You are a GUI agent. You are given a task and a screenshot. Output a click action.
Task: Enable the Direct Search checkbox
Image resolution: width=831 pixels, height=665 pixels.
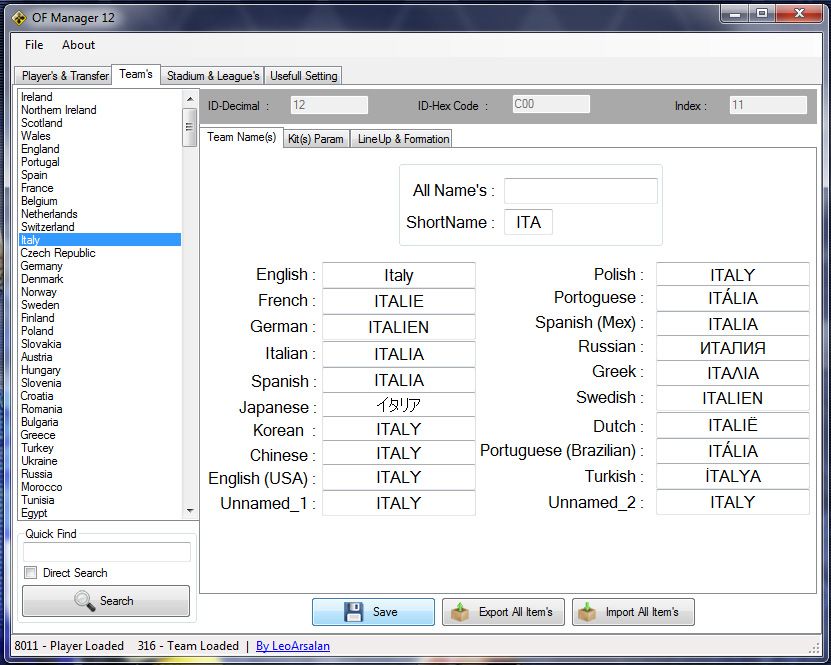pyautogui.click(x=32, y=573)
